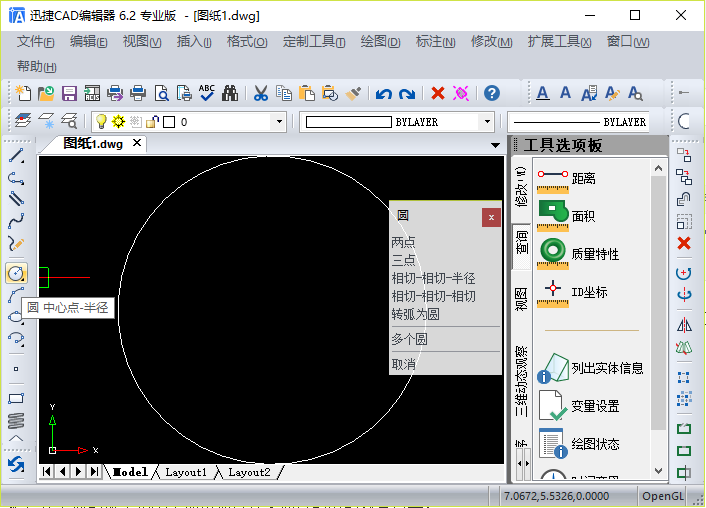Select the Model tab
The image size is (706, 508).
pos(130,472)
